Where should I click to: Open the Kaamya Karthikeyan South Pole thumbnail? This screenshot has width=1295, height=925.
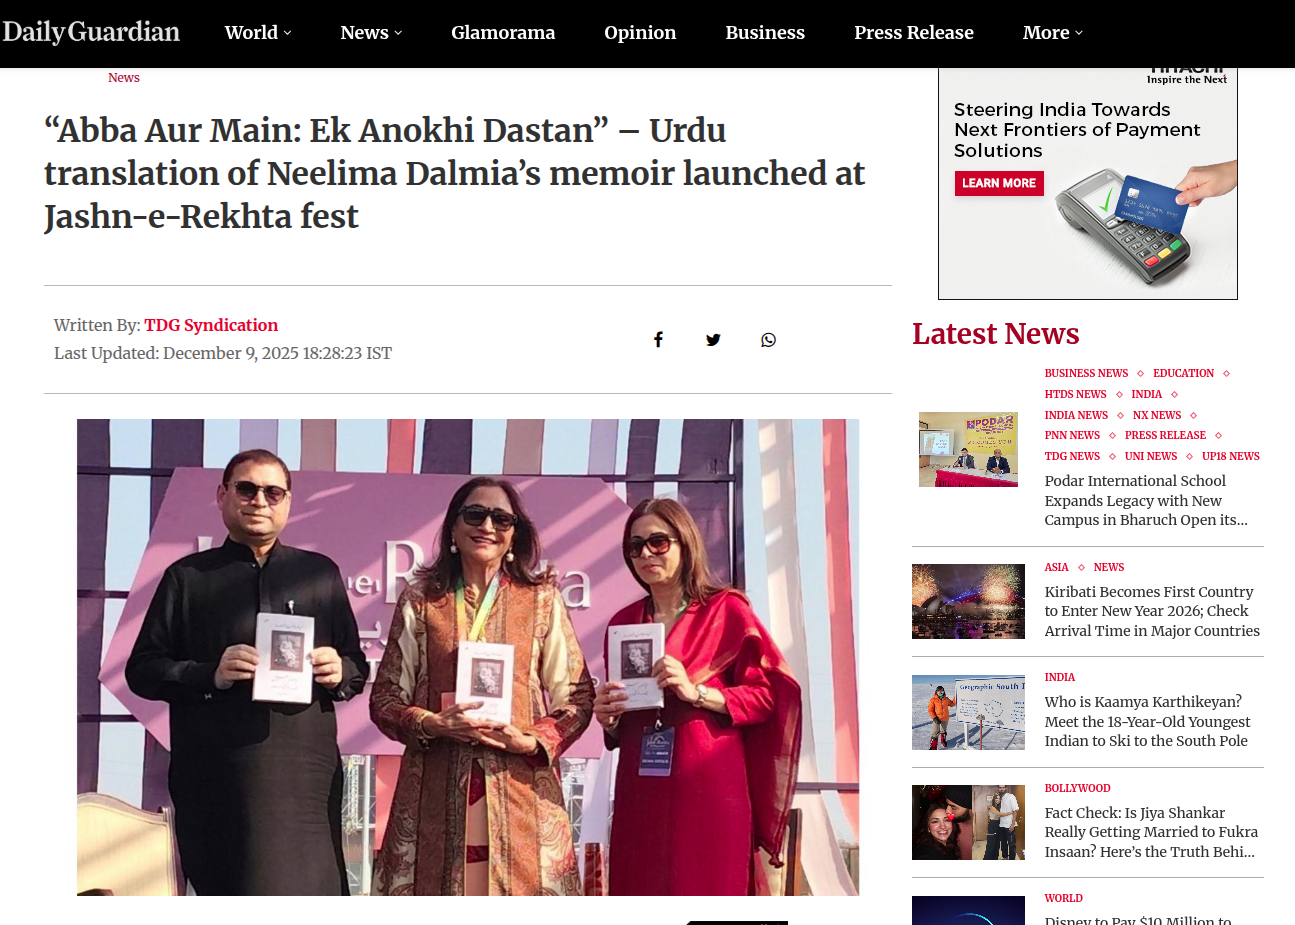pos(968,713)
